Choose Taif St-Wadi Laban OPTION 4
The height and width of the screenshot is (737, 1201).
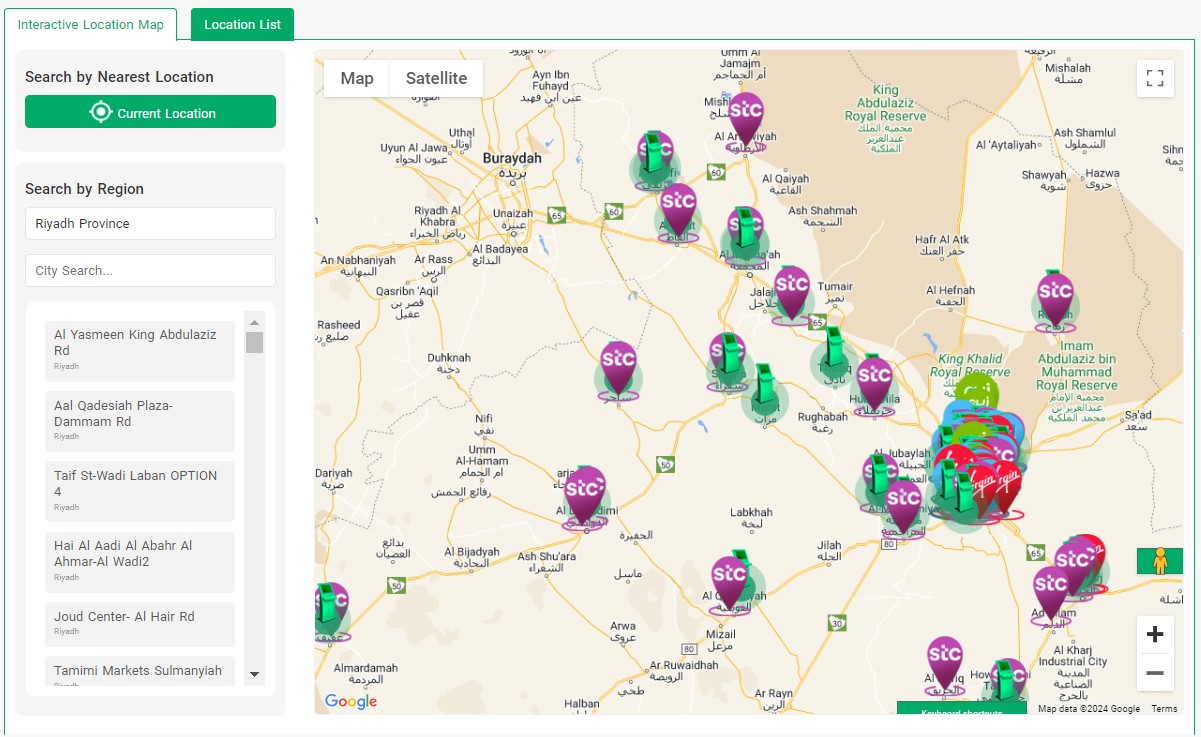tap(140, 491)
